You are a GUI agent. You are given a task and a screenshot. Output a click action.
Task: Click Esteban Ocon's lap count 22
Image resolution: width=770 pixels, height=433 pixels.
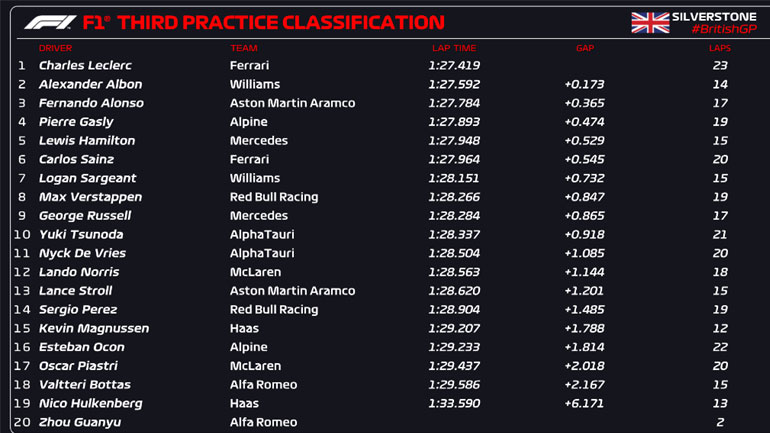720,347
